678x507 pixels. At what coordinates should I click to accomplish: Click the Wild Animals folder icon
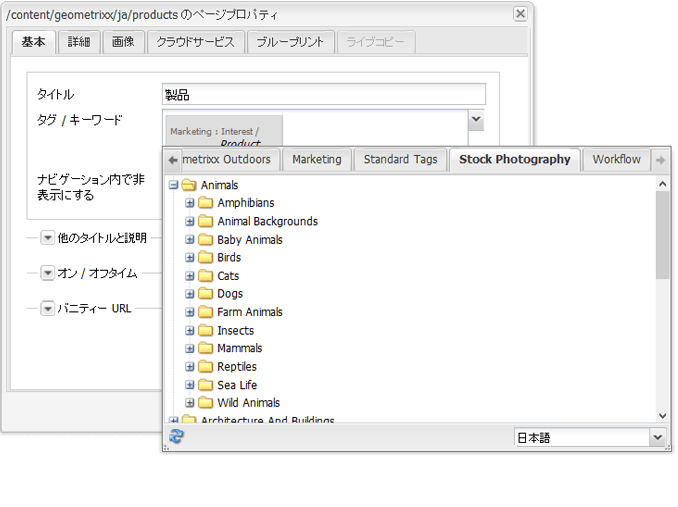point(205,403)
